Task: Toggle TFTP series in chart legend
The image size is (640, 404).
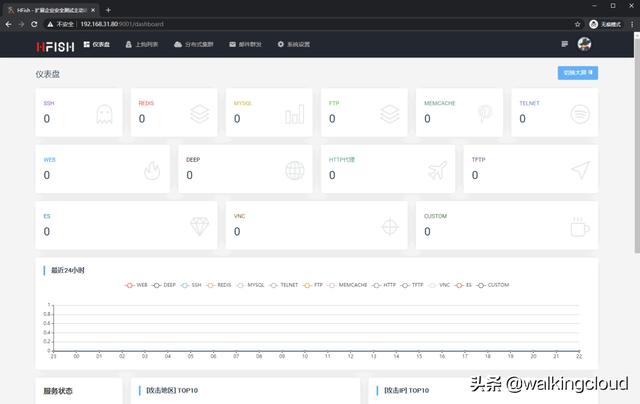Action: click(x=412, y=285)
